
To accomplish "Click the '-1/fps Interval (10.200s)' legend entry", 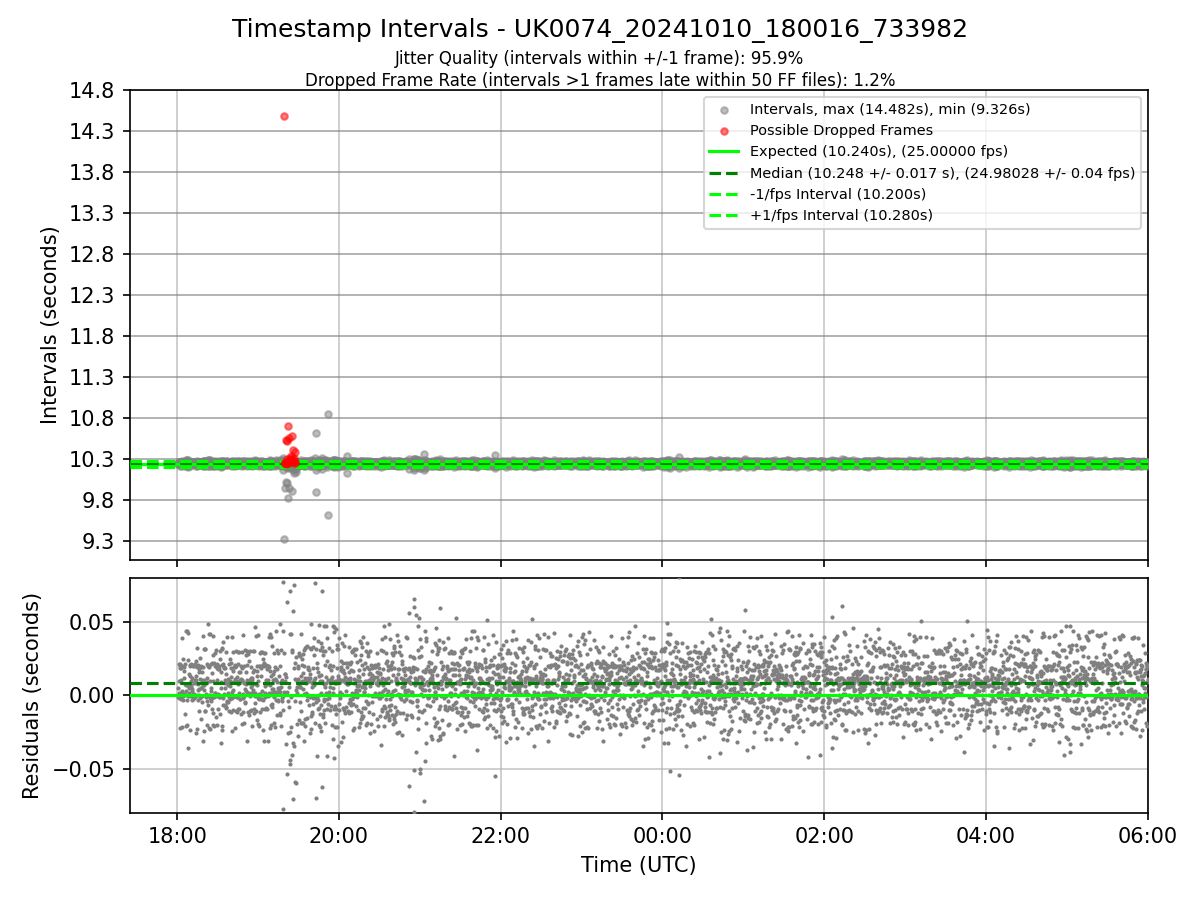I will (838, 194).
